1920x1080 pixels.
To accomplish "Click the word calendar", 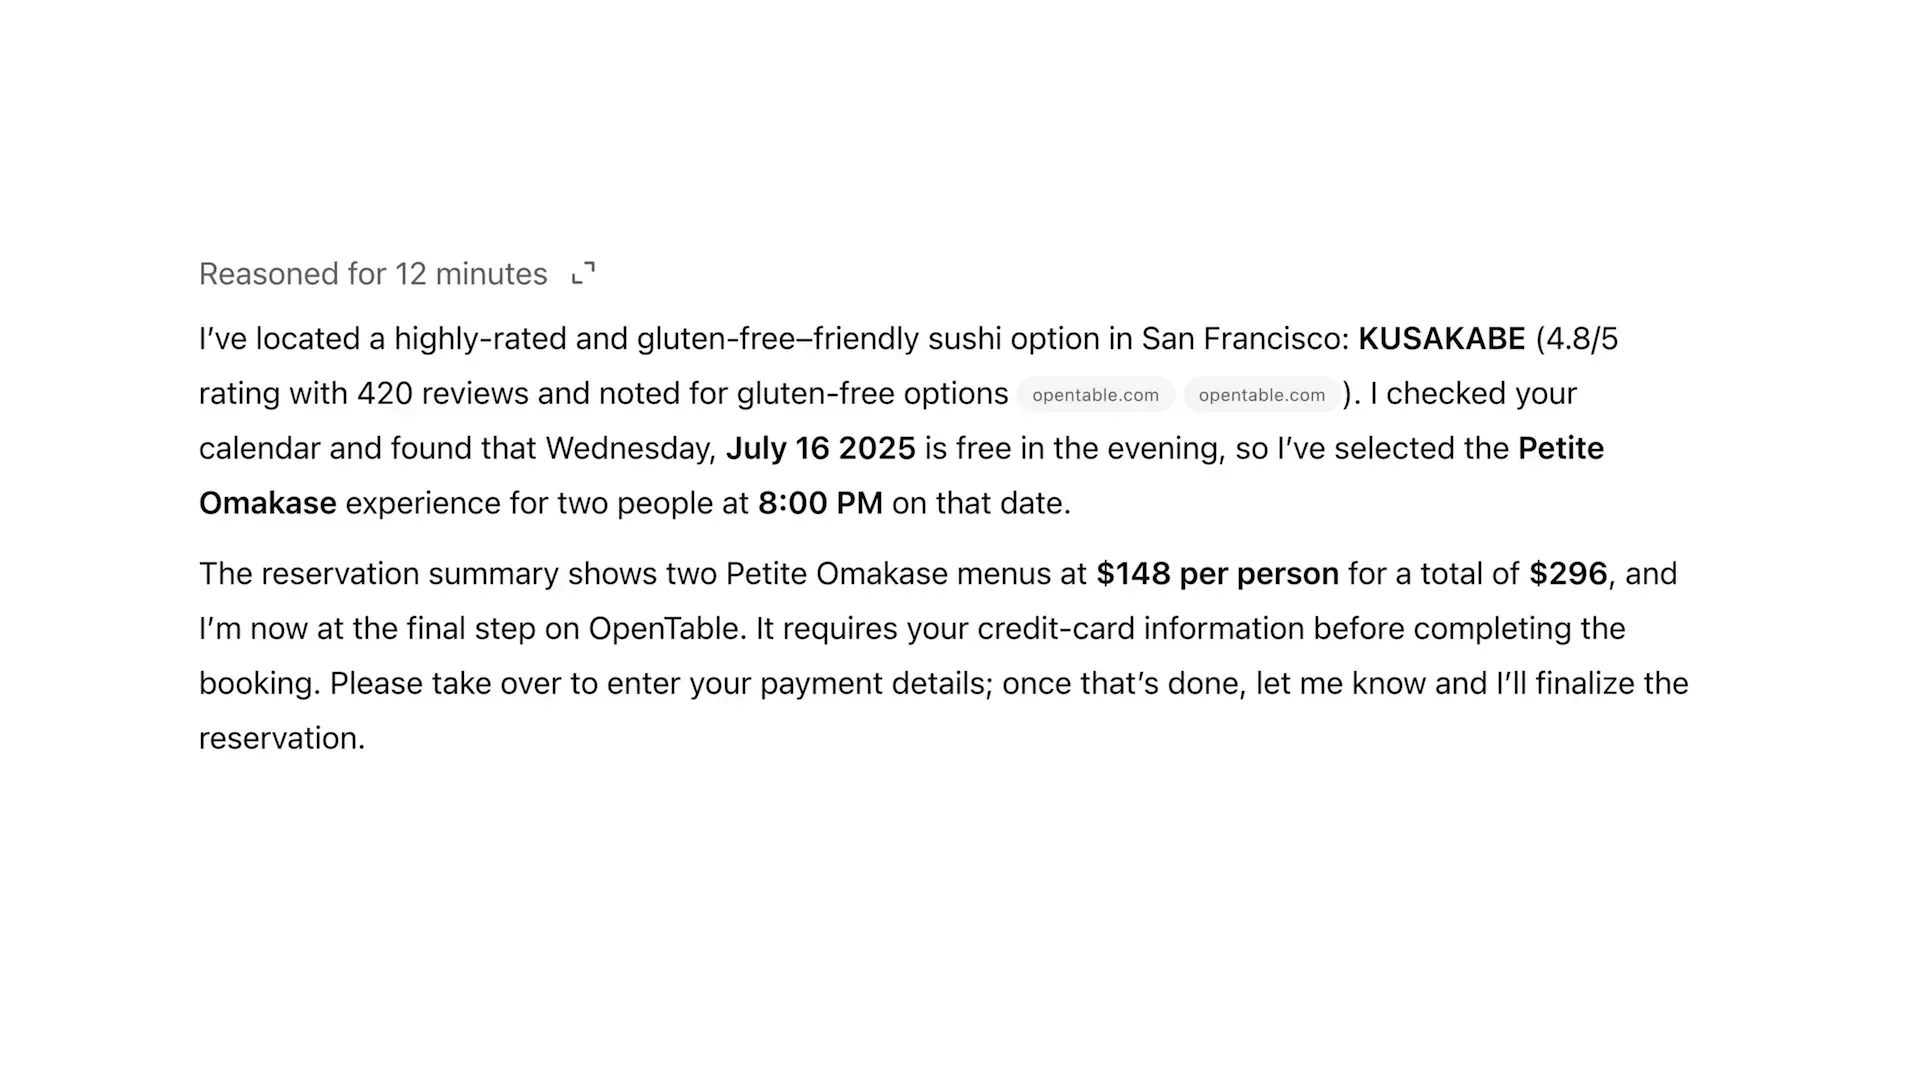I will tap(260, 449).
